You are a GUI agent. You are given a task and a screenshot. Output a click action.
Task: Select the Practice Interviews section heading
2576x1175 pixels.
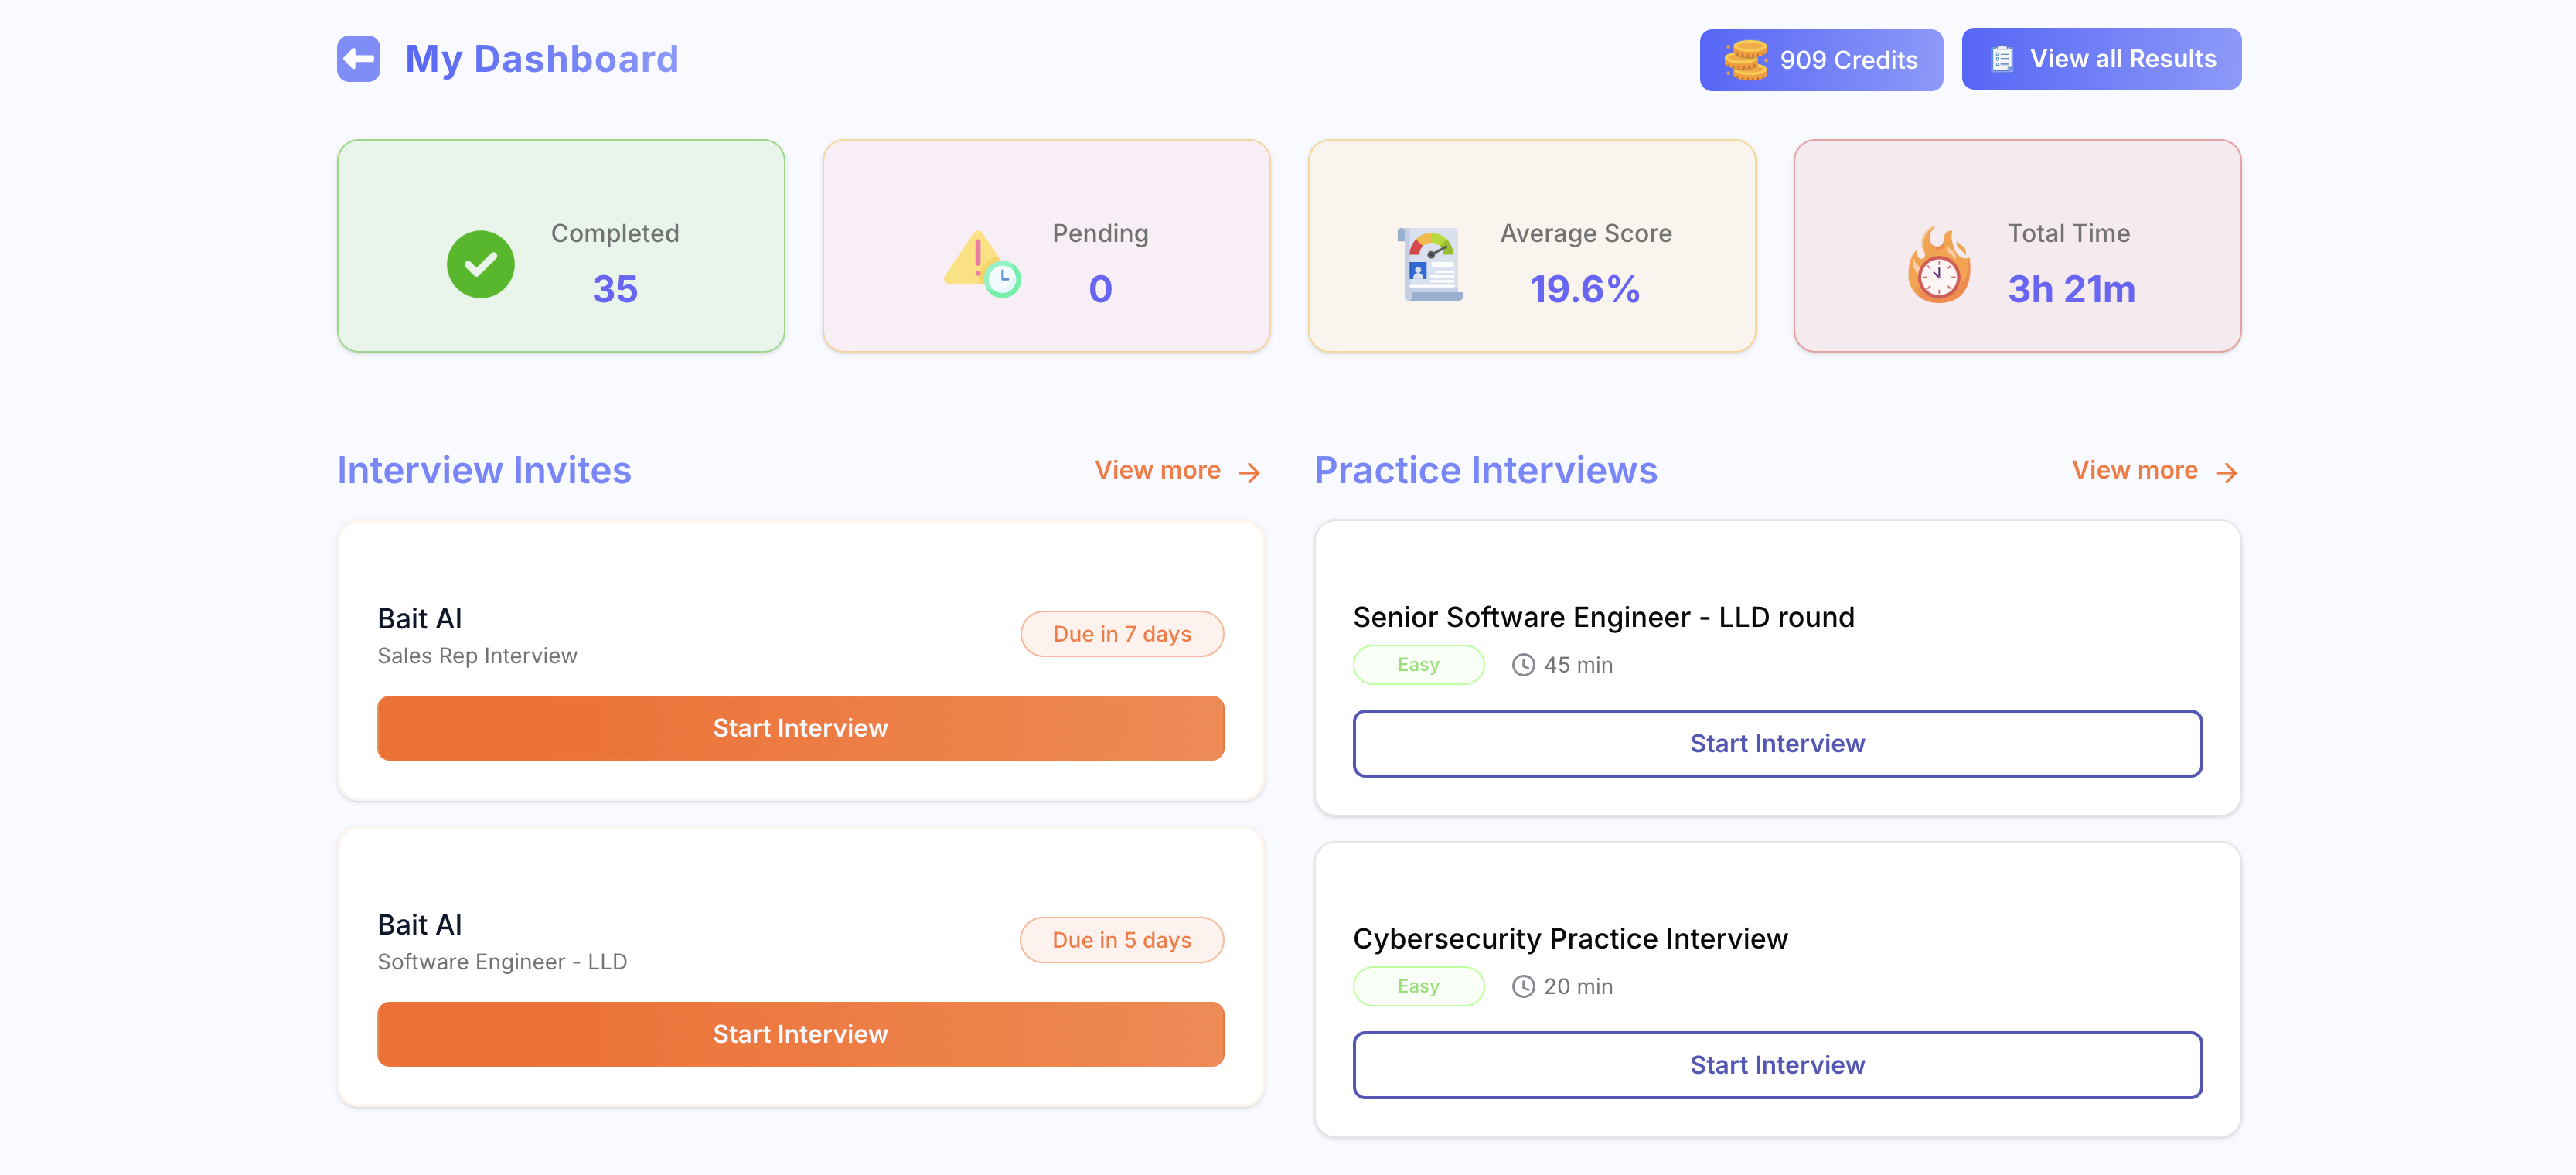(1486, 469)
